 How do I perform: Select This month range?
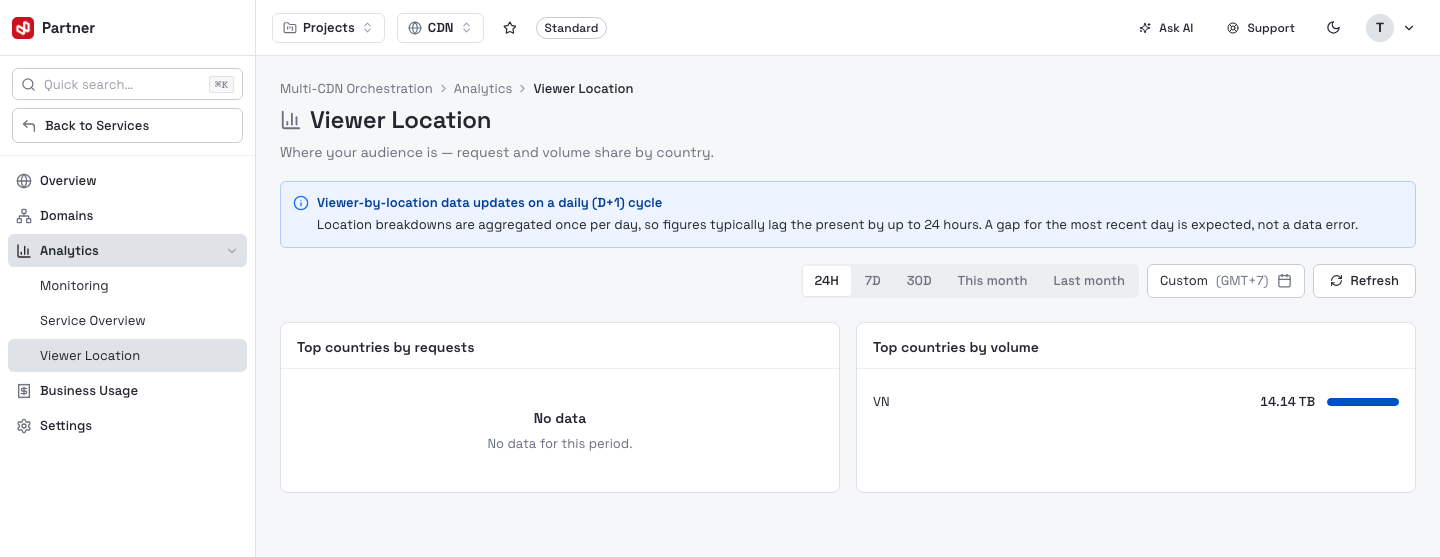point(992,281)
